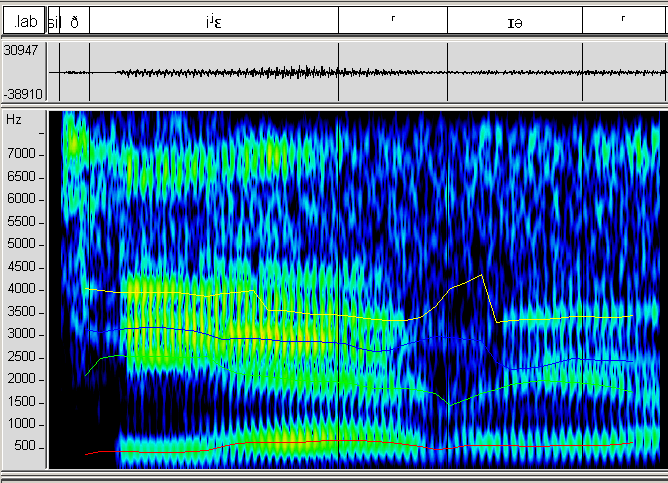The height and width of the screenshot is (483, 668).
Task: Click the green formant track dip
Action: pyautogui.click(x=450, y=405)
